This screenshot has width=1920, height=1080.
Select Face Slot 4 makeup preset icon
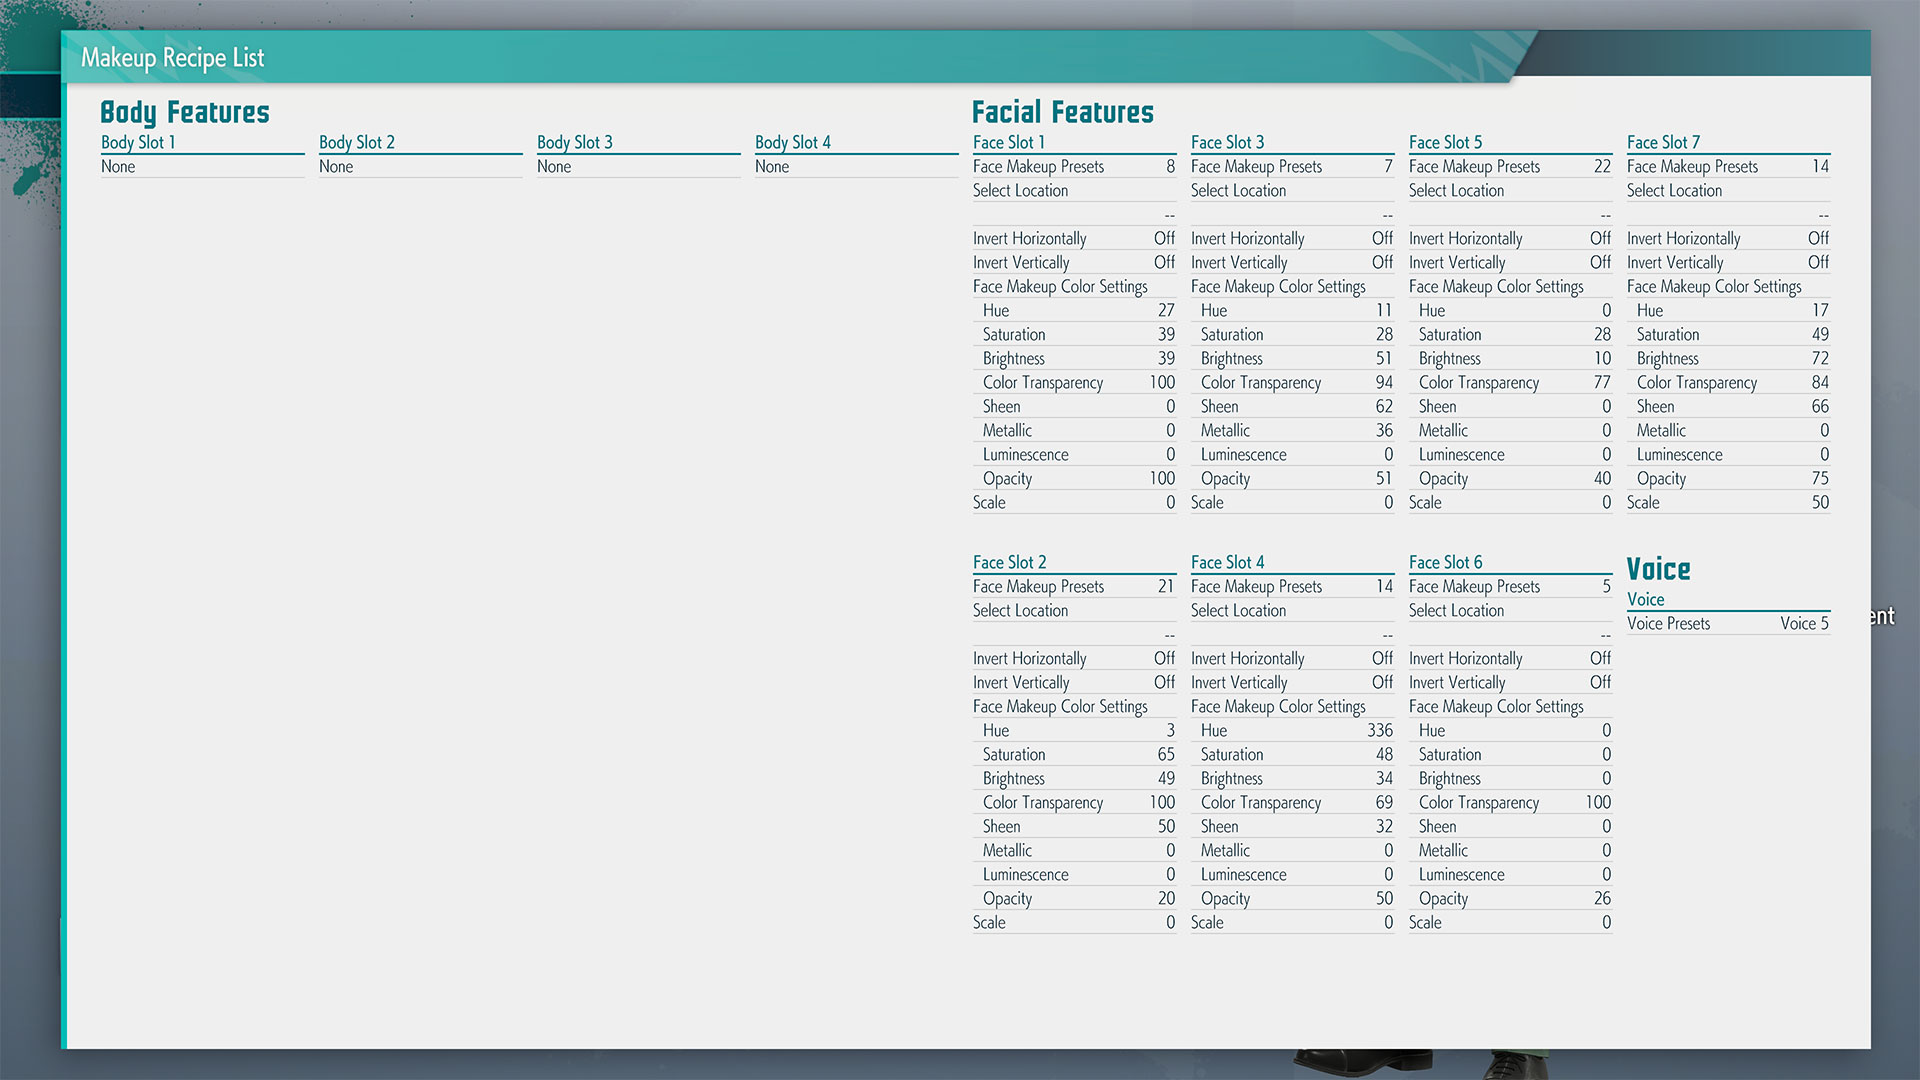click(x=1290, y=587)
